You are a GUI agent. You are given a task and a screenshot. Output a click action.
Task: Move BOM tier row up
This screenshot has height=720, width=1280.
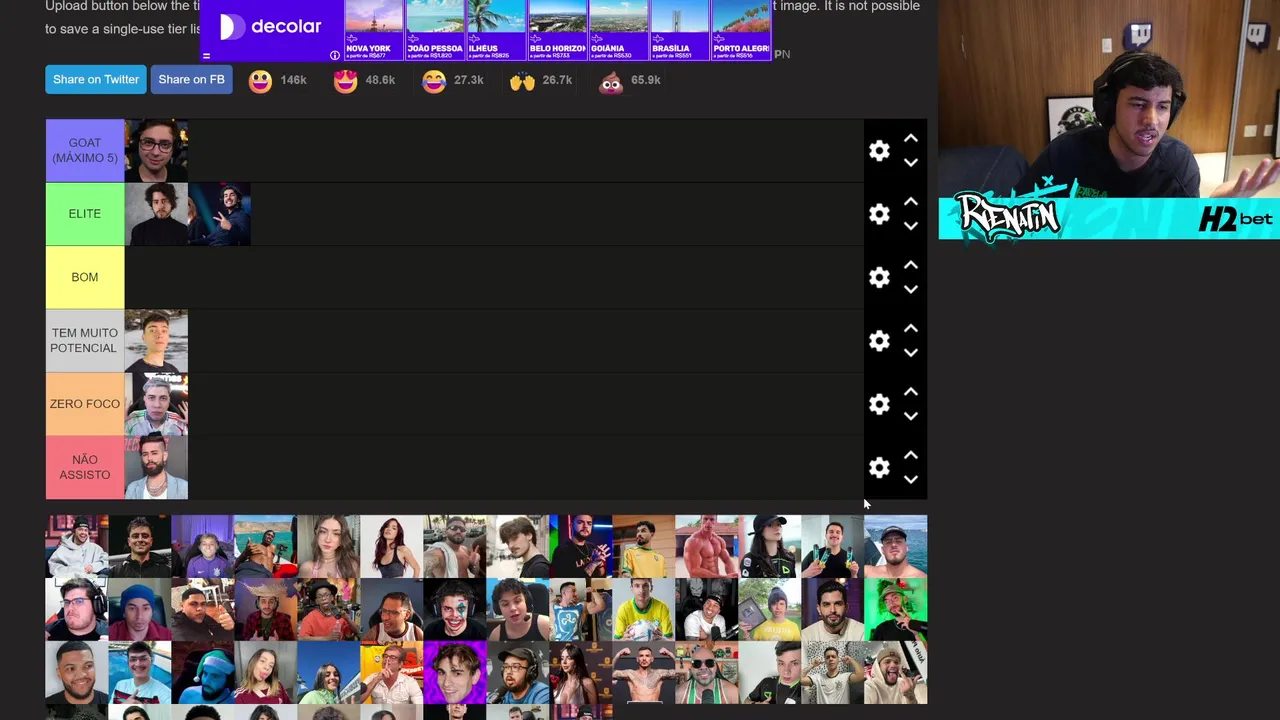911,265
